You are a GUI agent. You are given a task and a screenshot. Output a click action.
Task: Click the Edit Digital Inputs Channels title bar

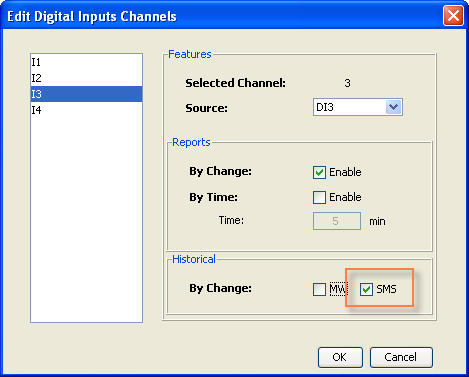click(220, 16)
